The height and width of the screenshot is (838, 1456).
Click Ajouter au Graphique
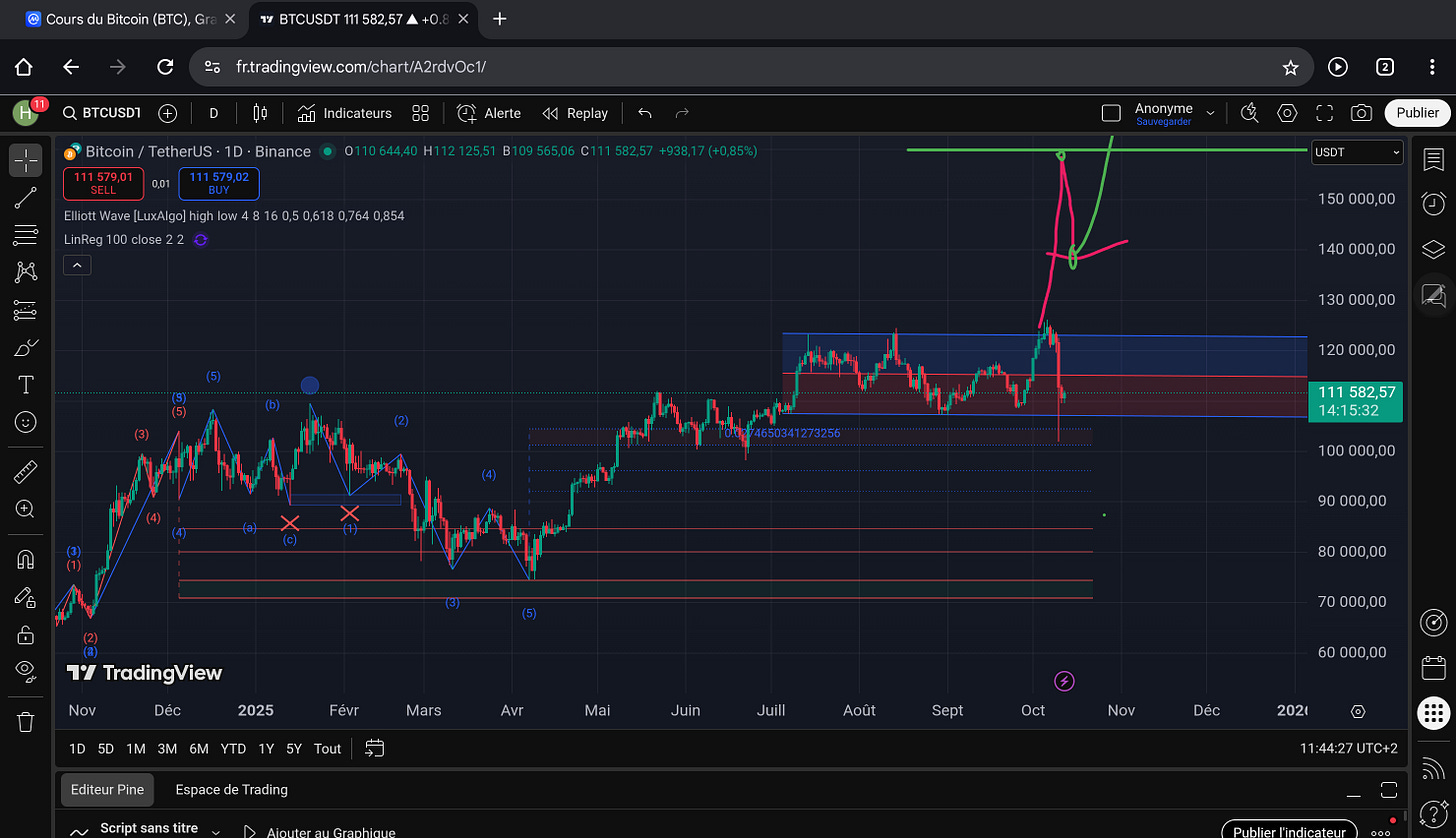tap(320, 832)
